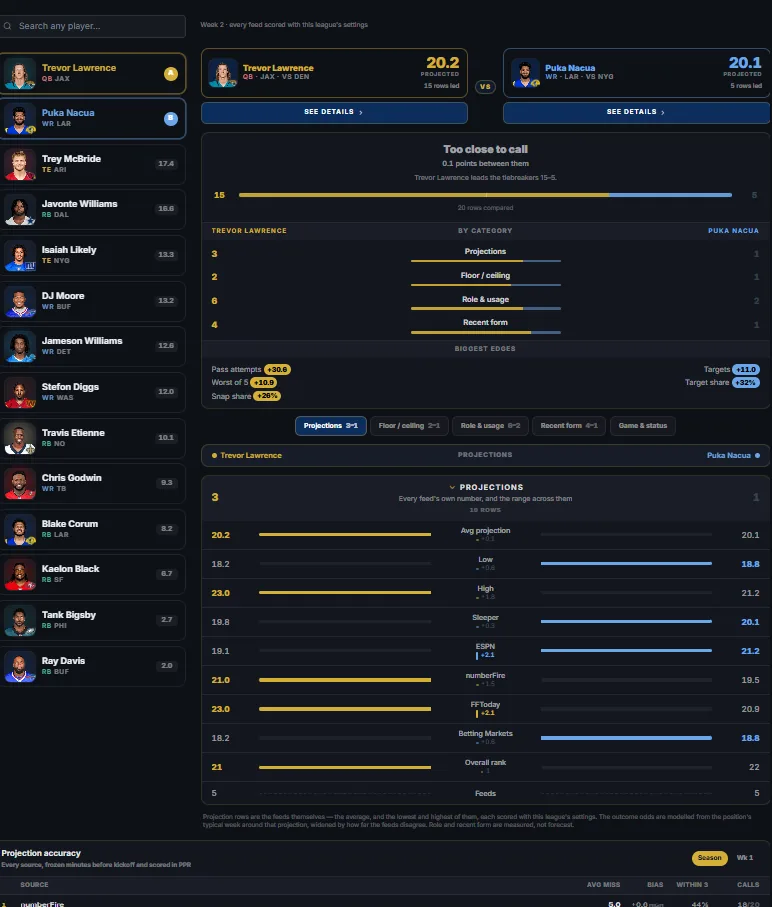Select the Tank Bigsby avatar
Image resolution: width=772 pixels, height=907 pixels.
click(20, 620)
